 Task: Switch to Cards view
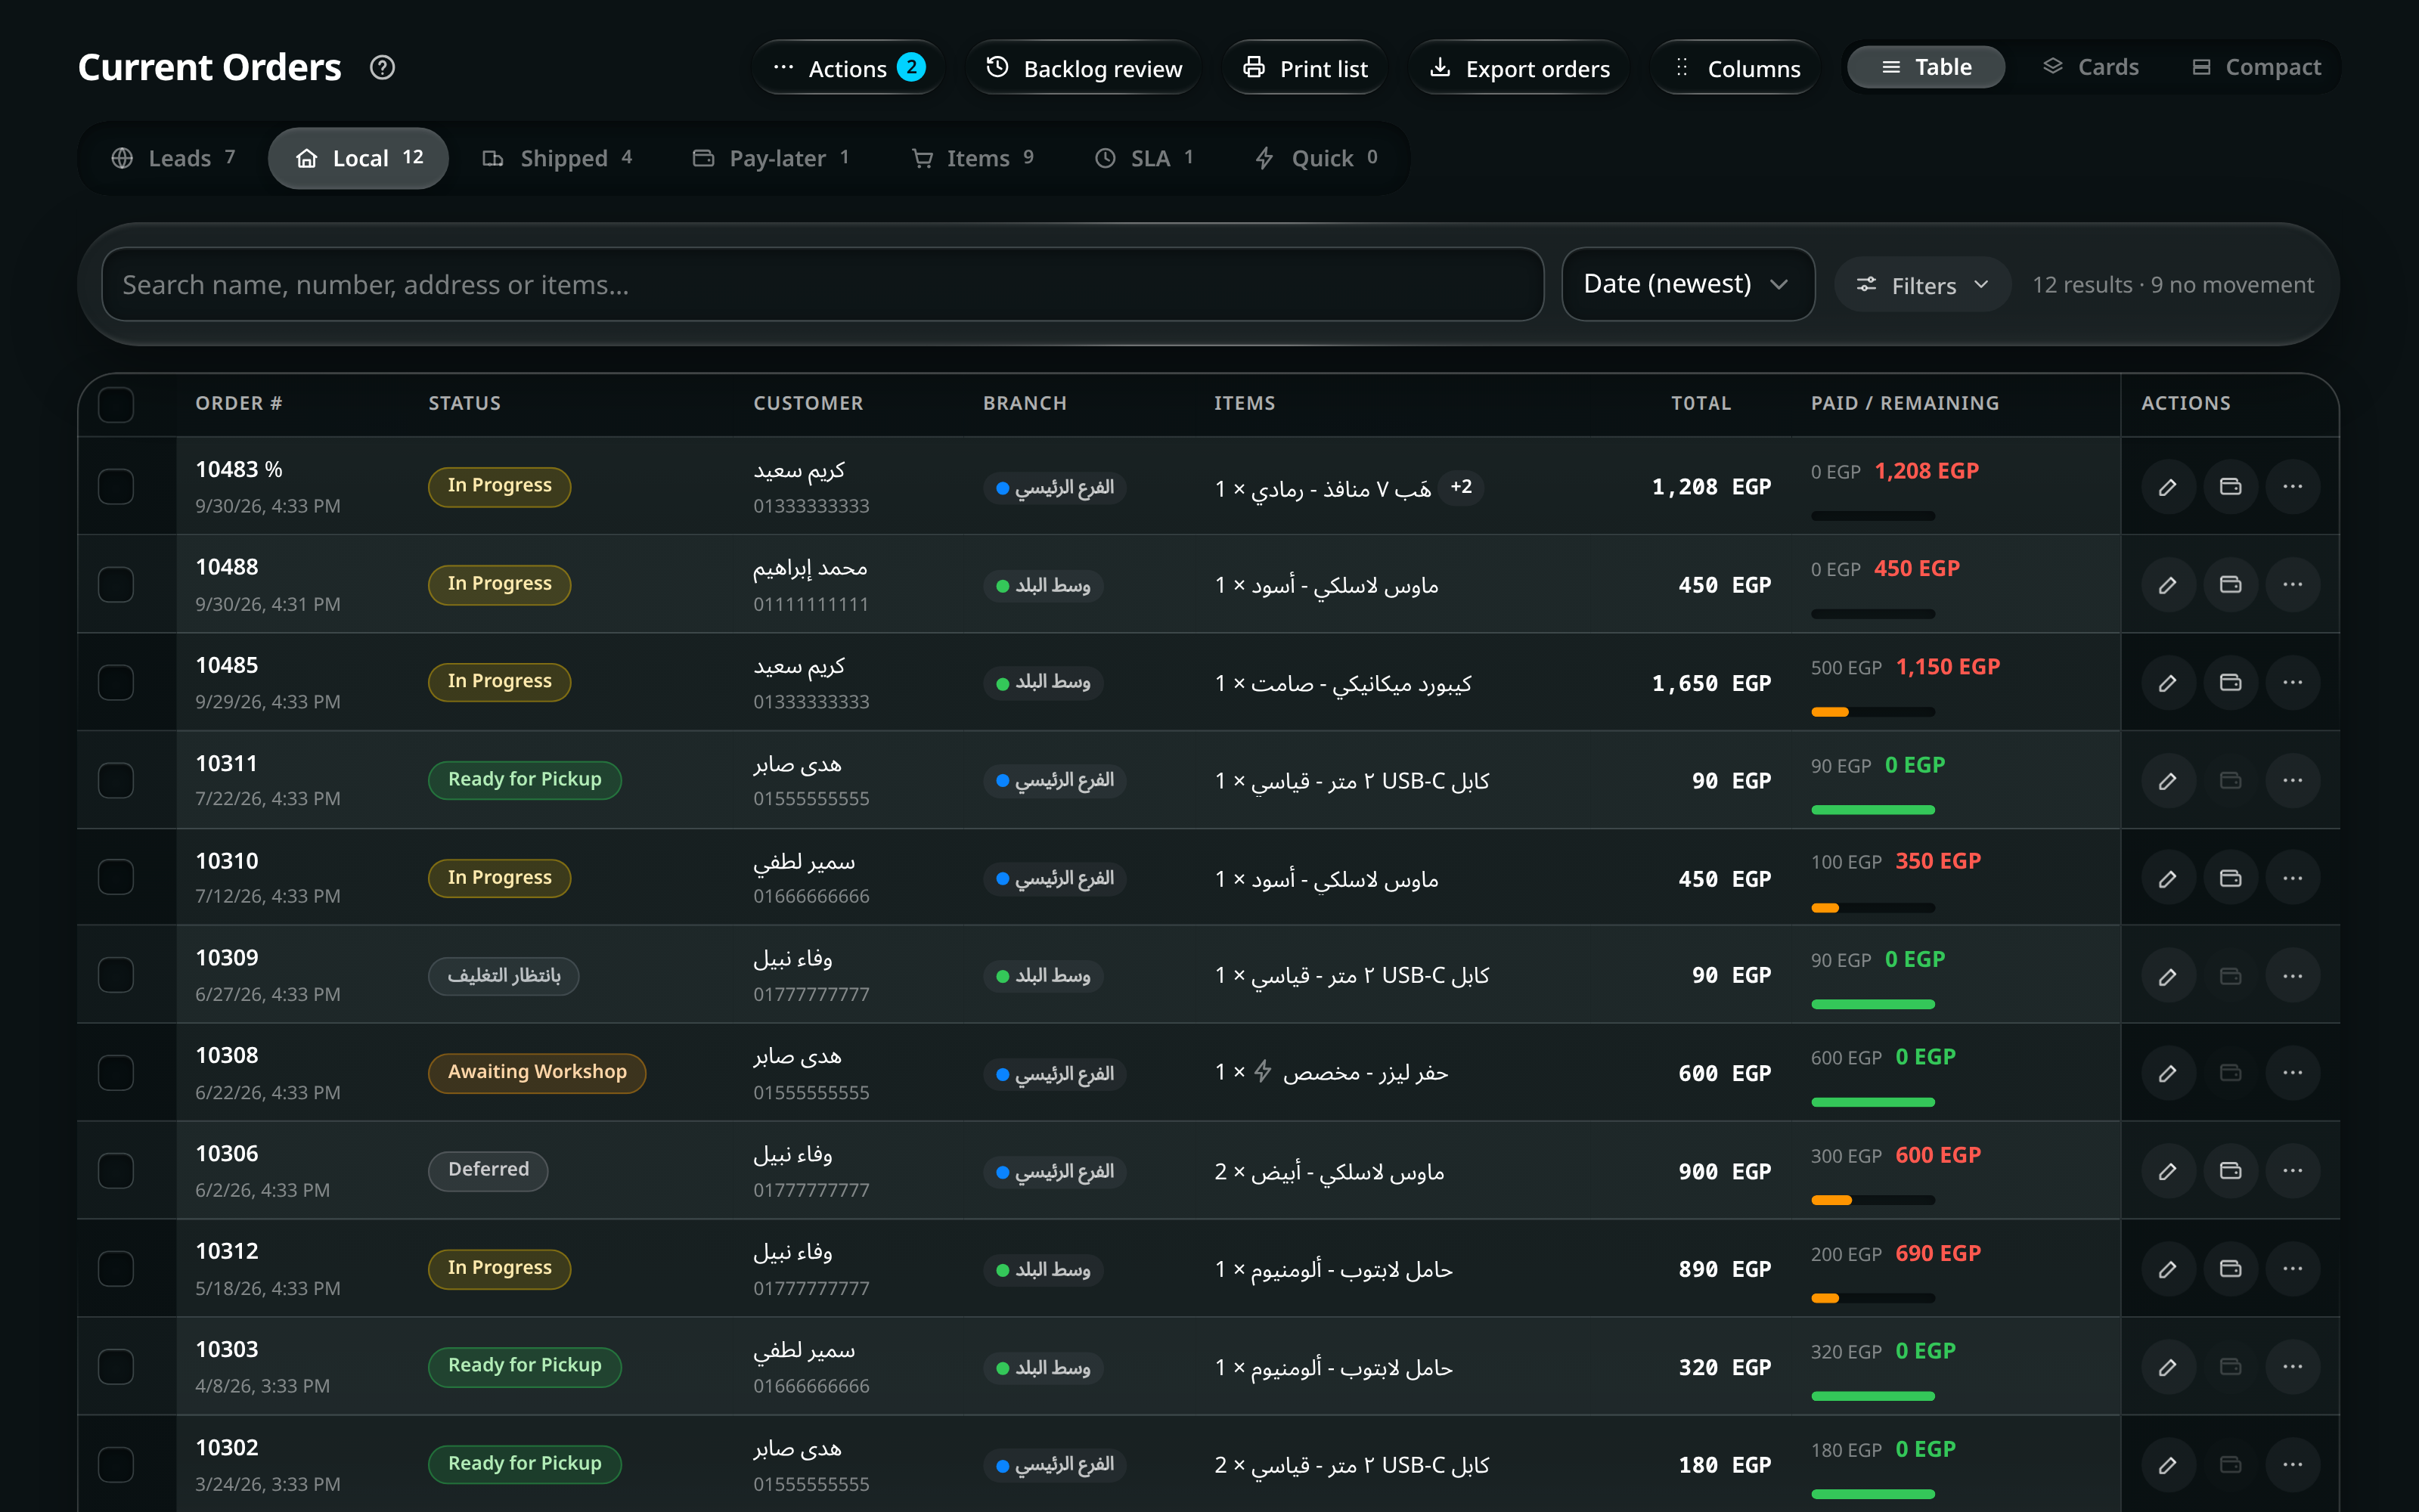2090,67
